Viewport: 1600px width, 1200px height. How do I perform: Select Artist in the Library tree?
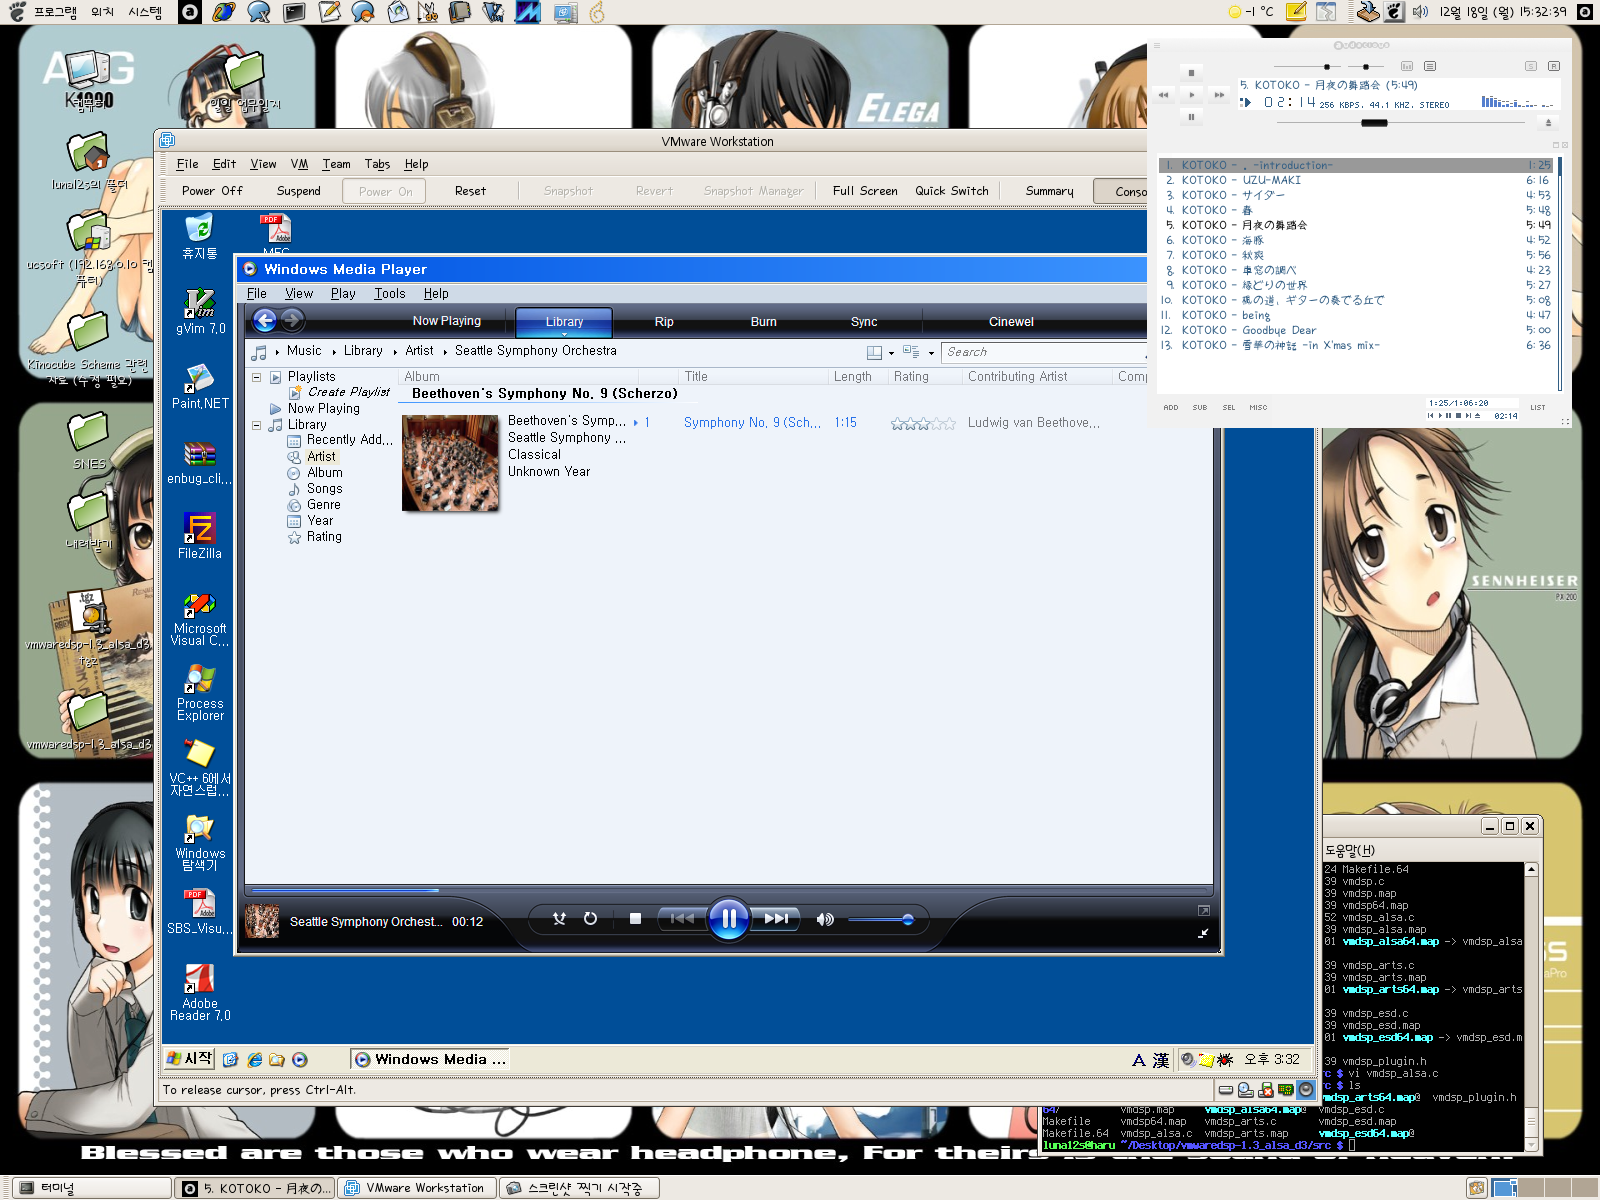[321, 456]
